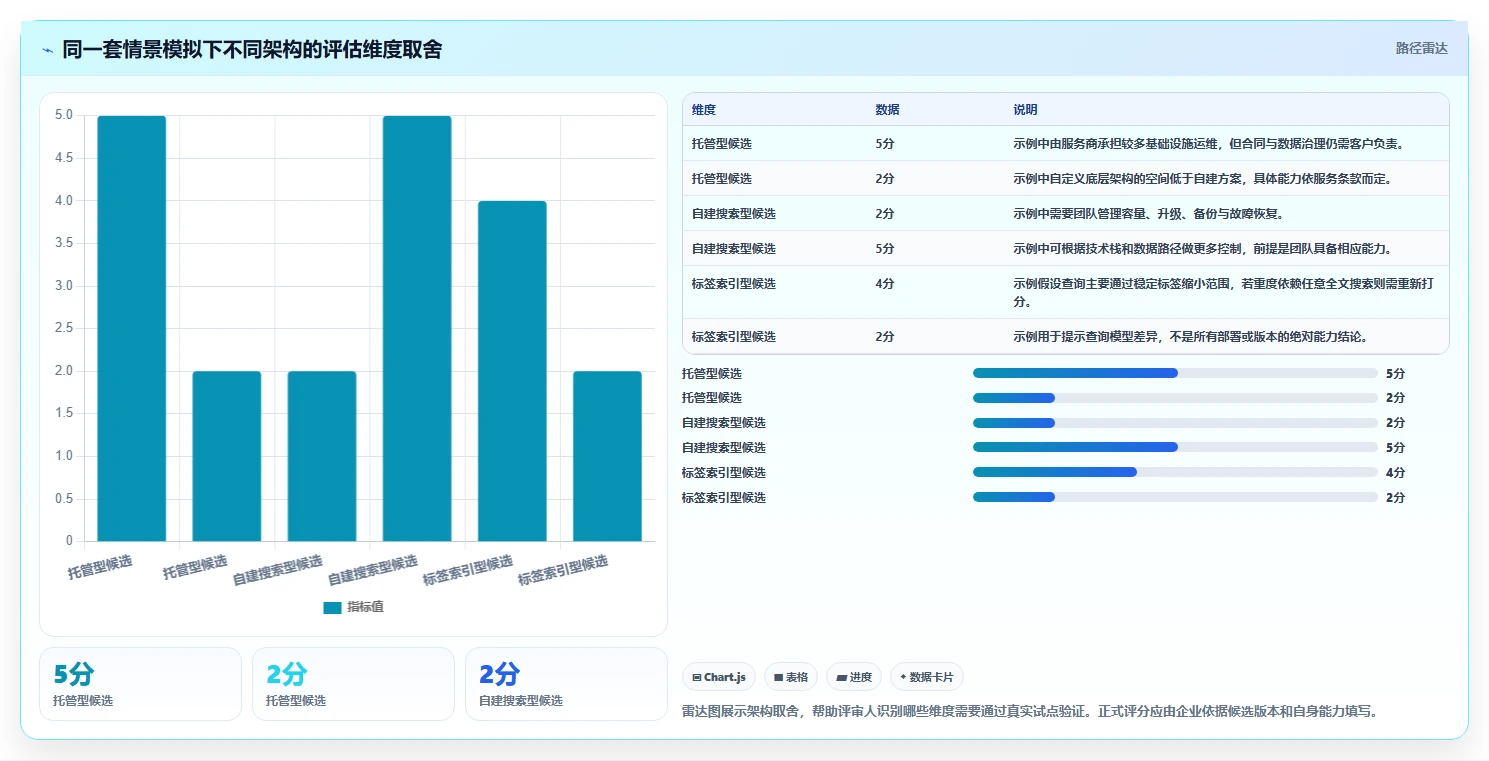Image resolution: width=1489 pixels, height=761 pixels.
Task: Click the title 同一套情景模拟下不同架构的评估维度取舍
Action: point(252,50)
